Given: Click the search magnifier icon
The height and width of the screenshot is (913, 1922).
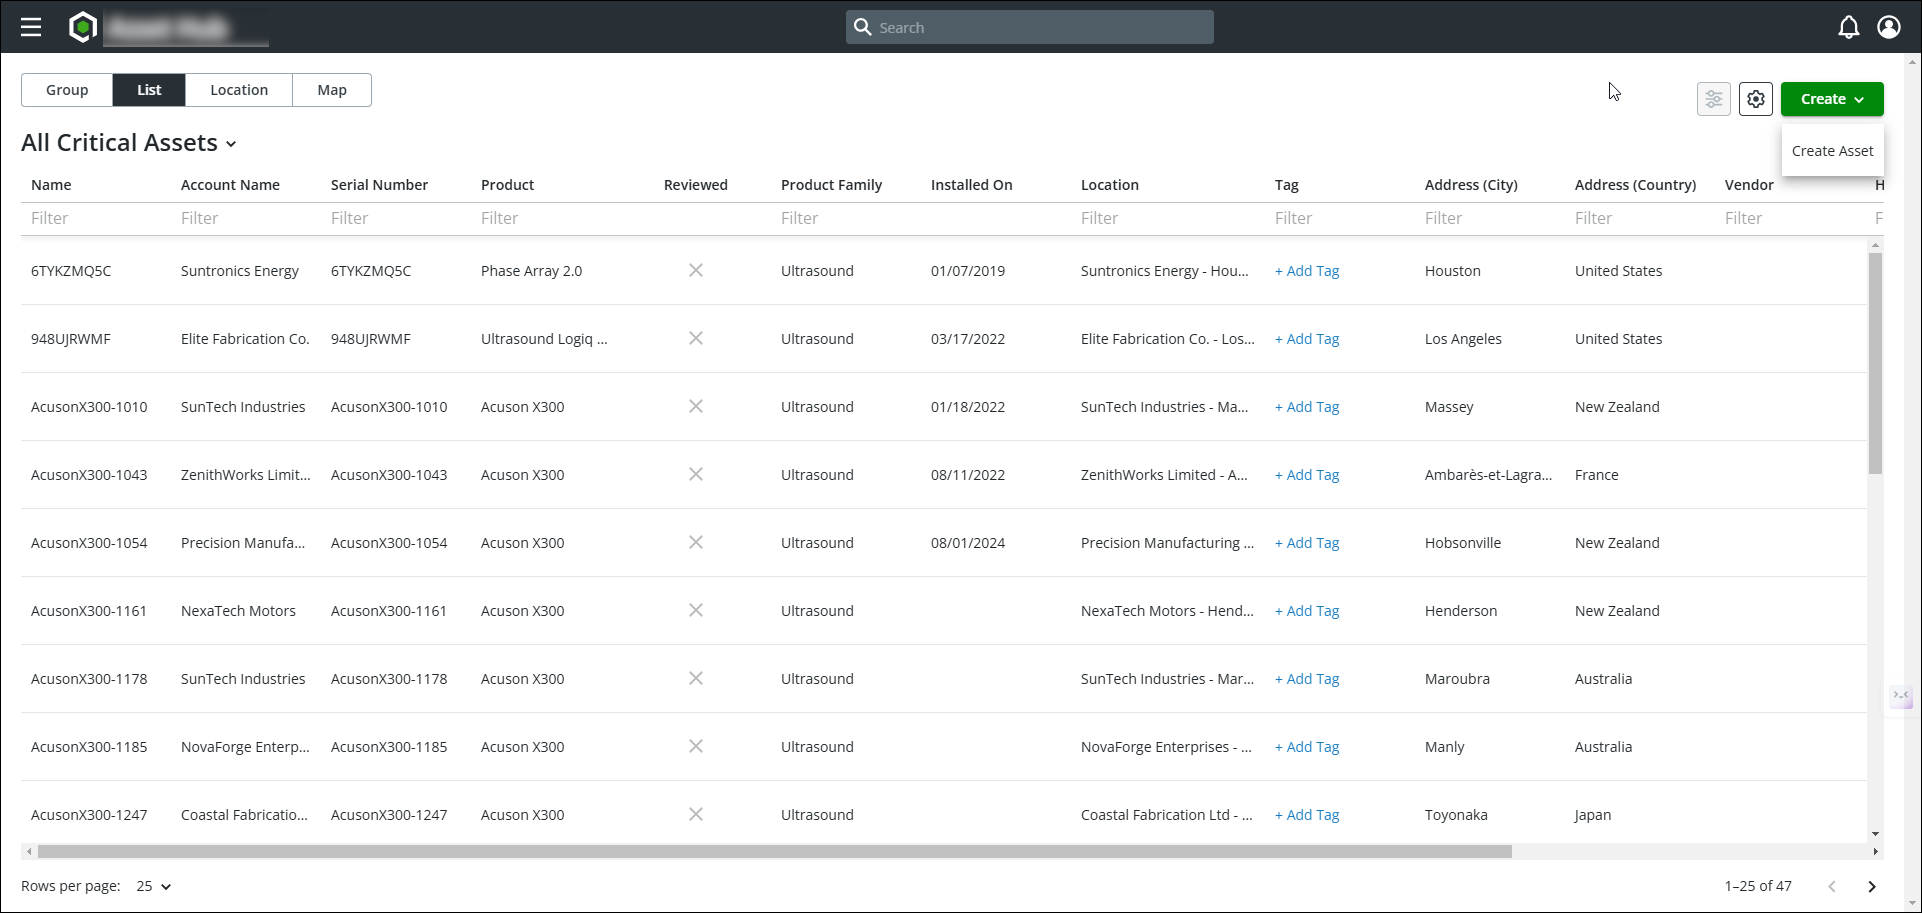Looking at the screenshot, I should [863, 27].
